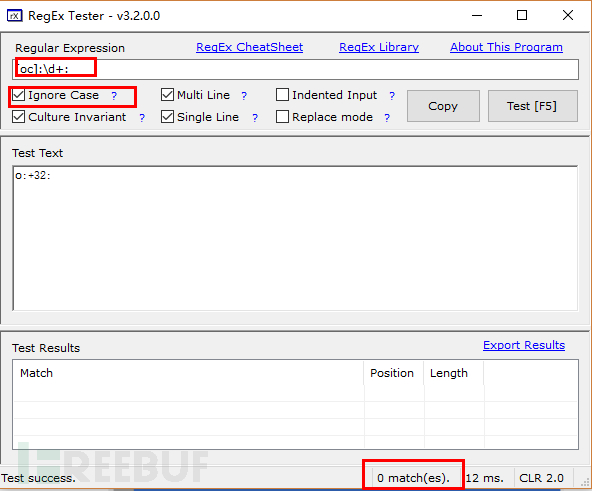Toggle the Multi Line checkbox

click(167, 95)
